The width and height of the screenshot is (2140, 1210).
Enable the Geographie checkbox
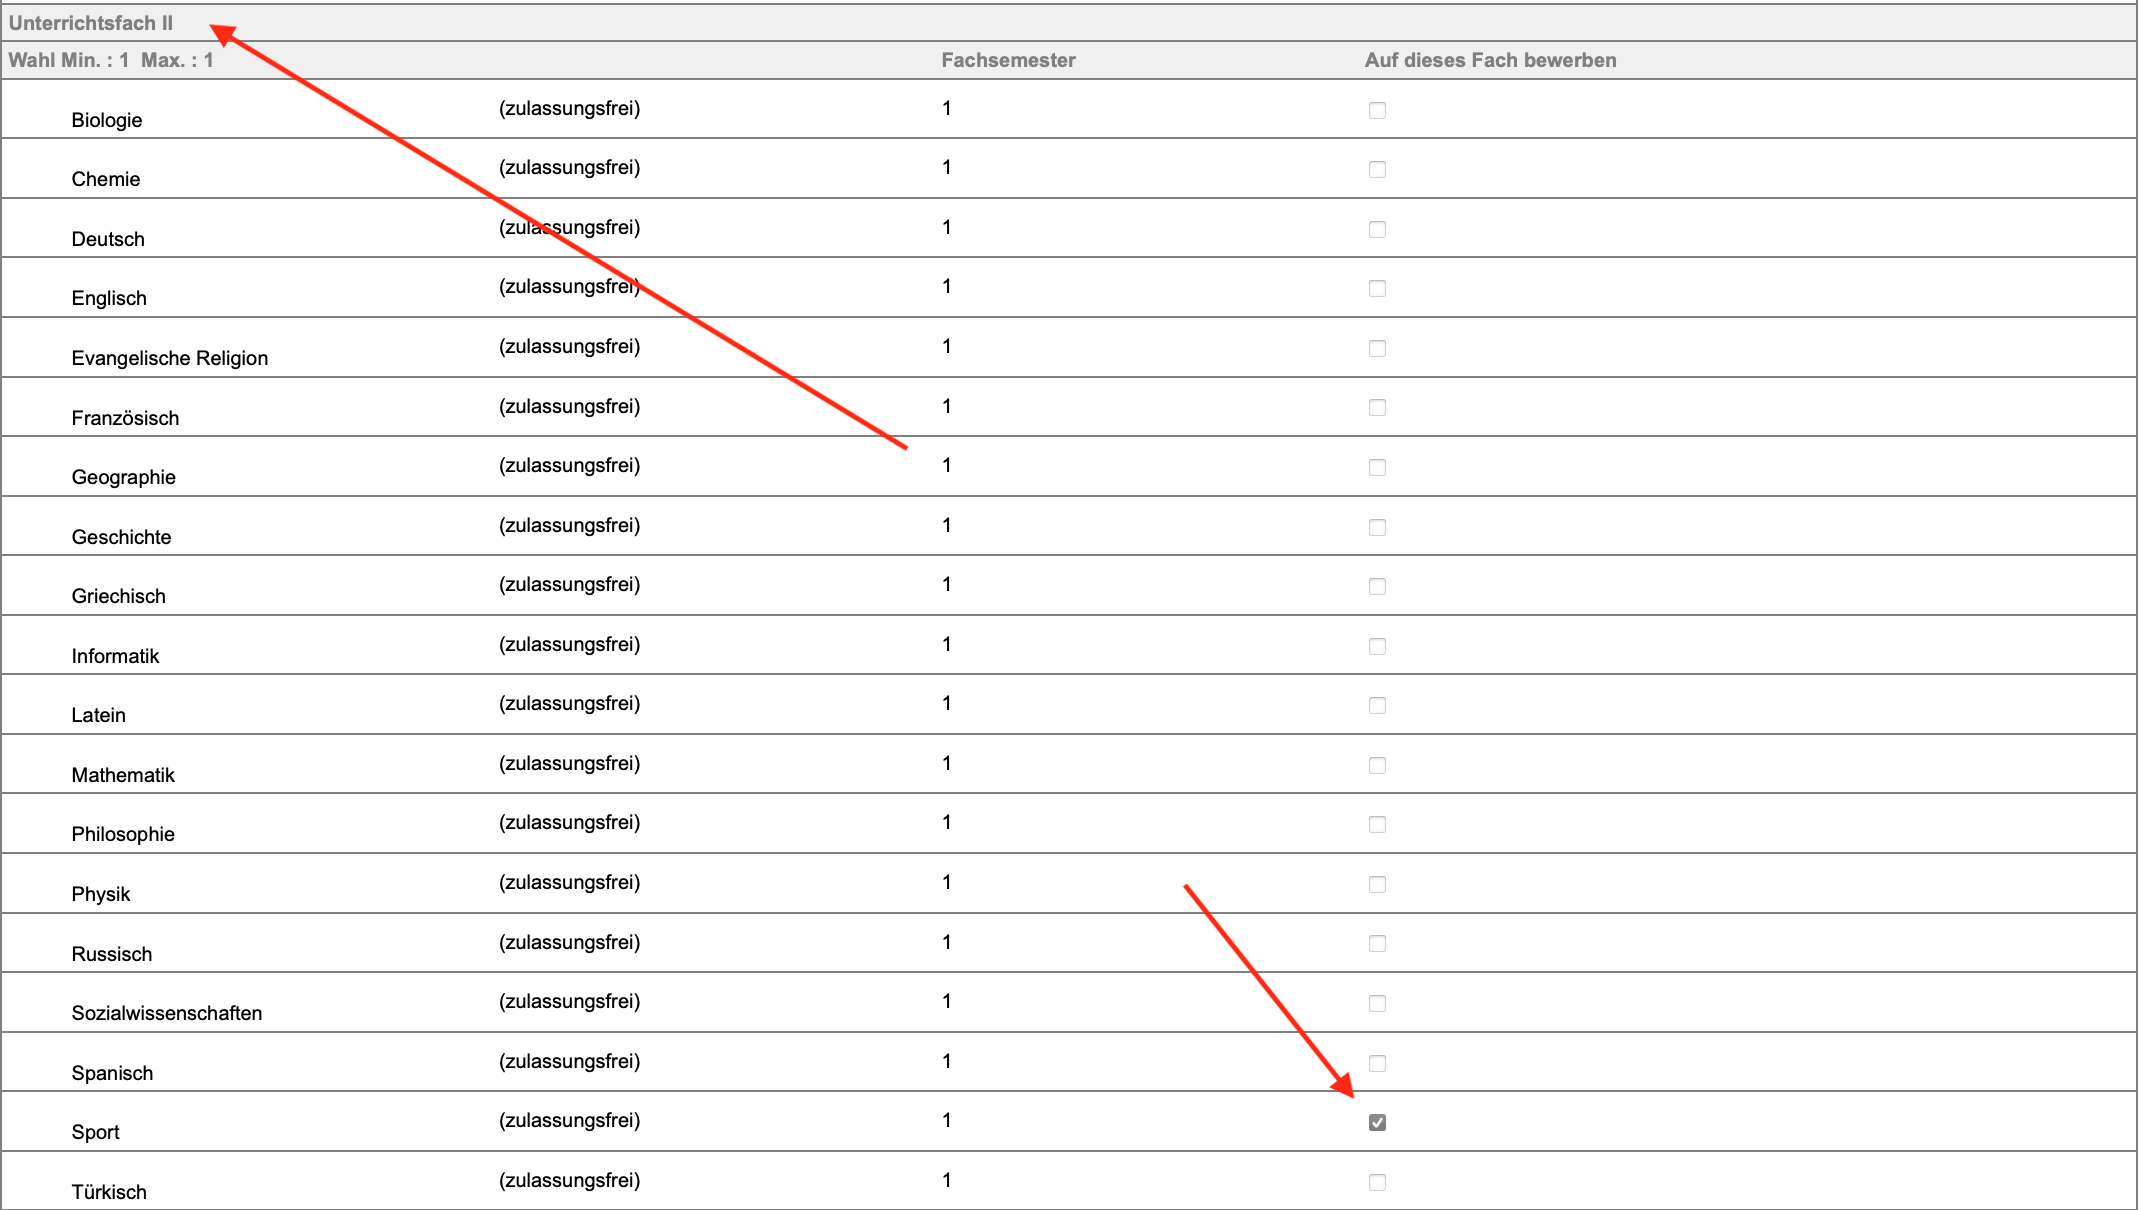pos(1377,467)
